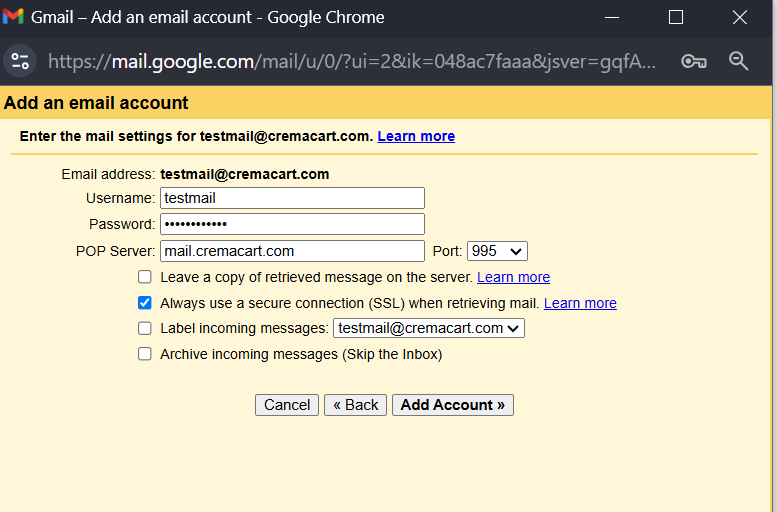This screenshot has width=777, height=512.
Task: Maximize the Chrome popup window
Action: (x=676, y=17)
